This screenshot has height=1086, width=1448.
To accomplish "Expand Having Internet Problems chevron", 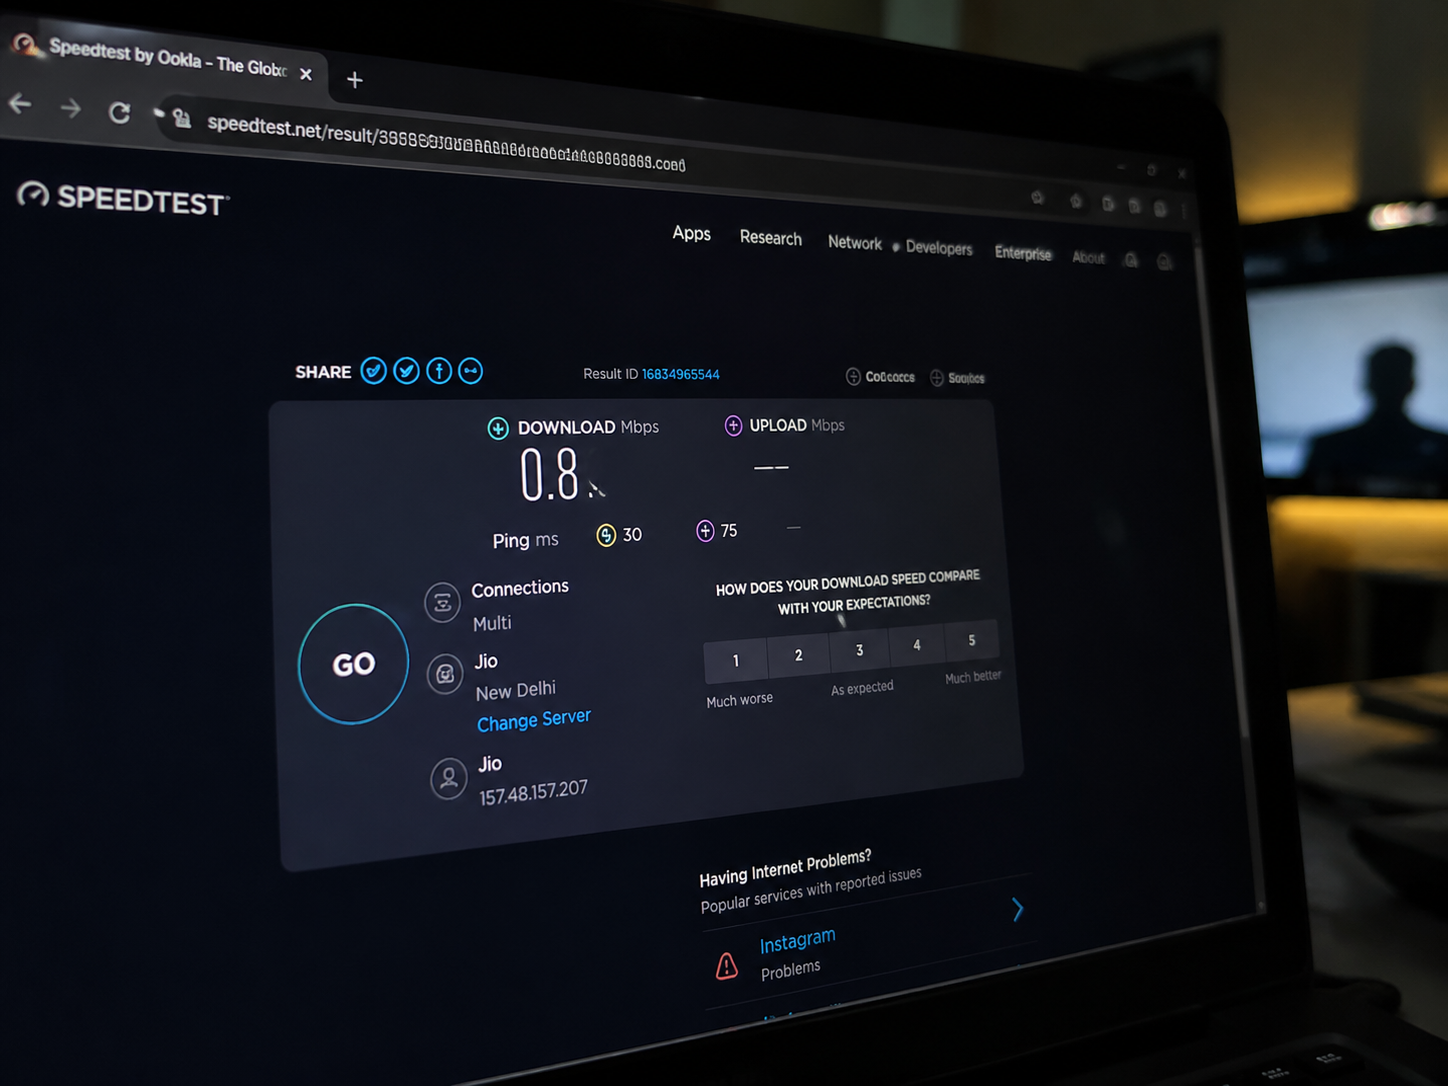I will click(x=1017, y=909).
